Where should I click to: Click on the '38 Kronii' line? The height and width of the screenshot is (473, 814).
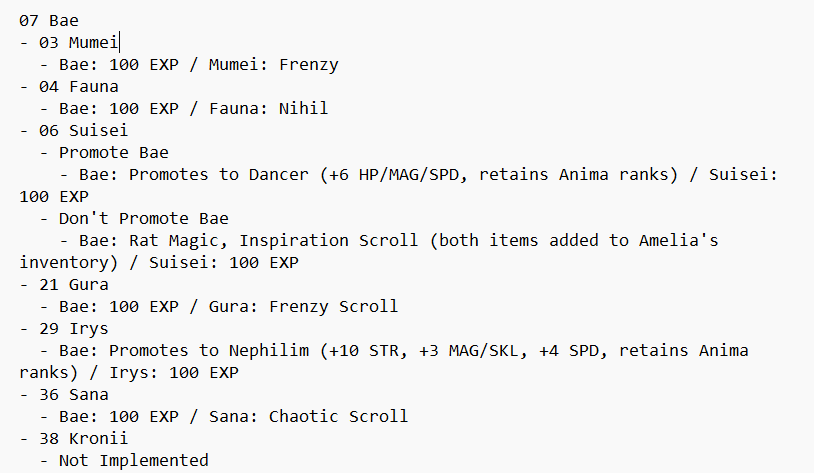[74, 439]
